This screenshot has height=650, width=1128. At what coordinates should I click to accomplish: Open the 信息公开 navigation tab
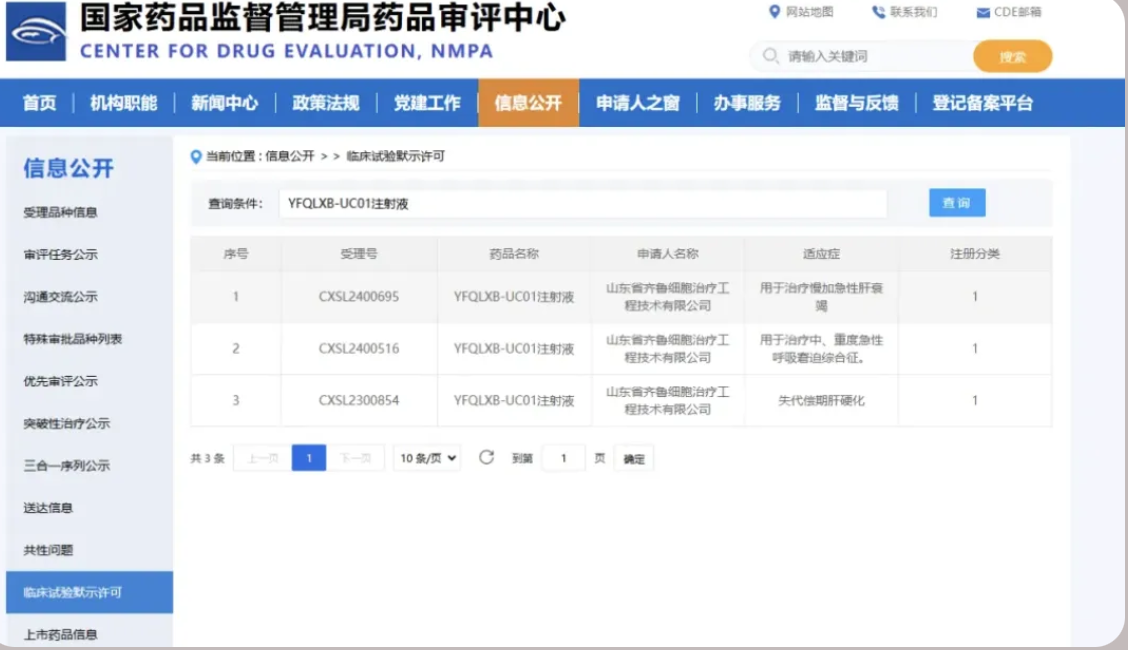[528, 103]
